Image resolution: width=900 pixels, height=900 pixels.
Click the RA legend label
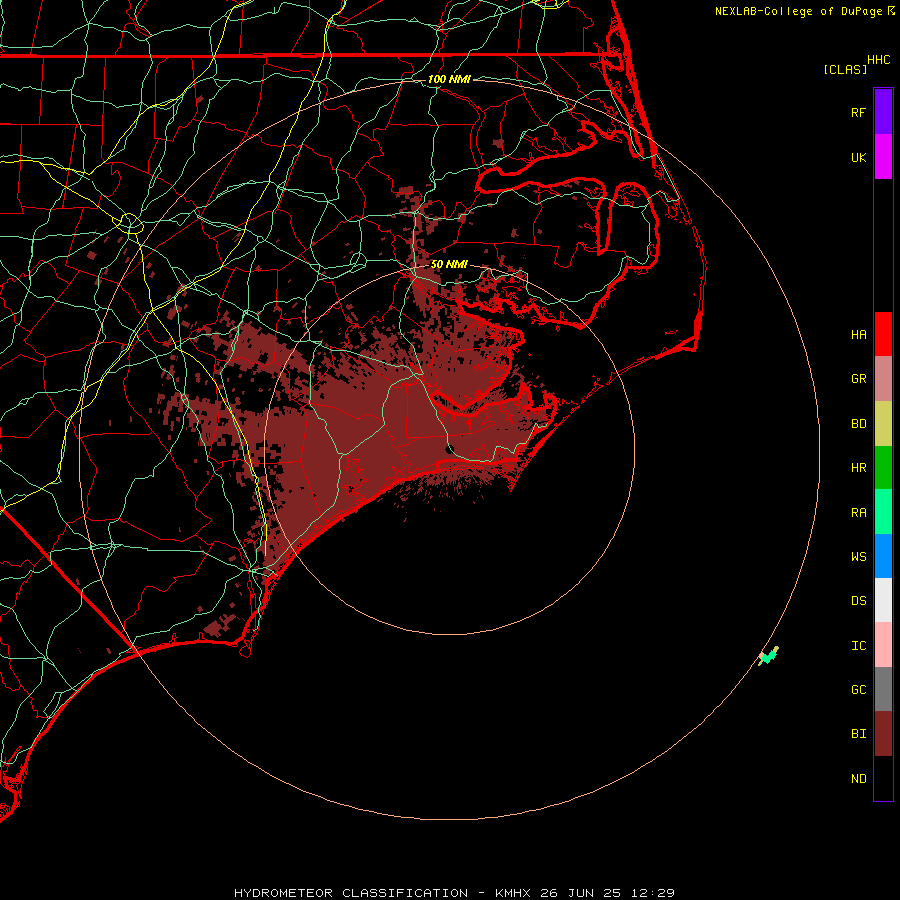[858, 512]
